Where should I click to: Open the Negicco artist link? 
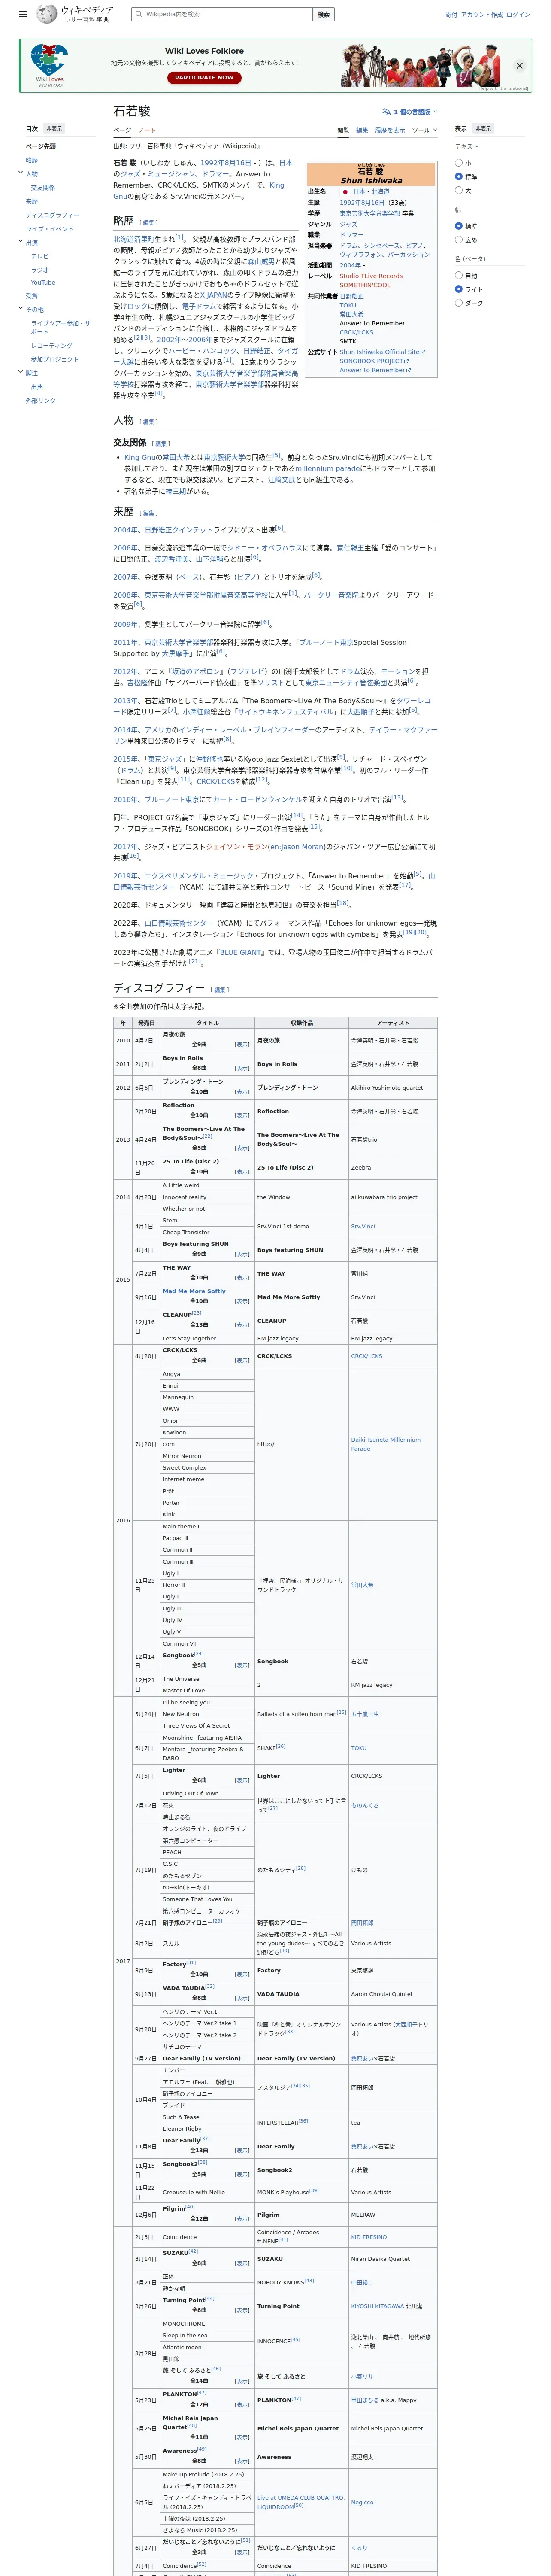pyautogui.click(x=362, y=2502)
